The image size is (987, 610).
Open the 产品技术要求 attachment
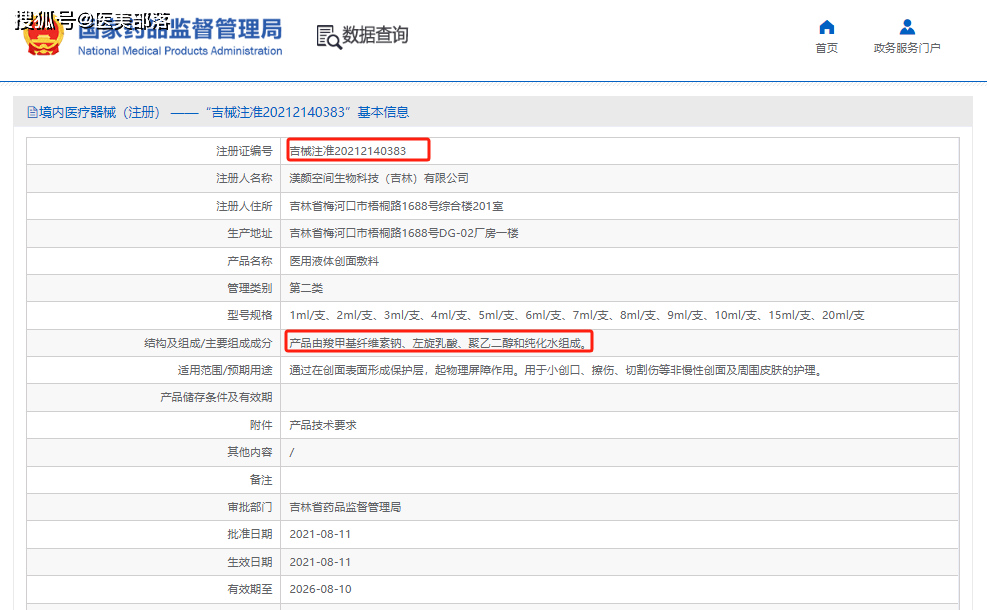tap(323, 425)
